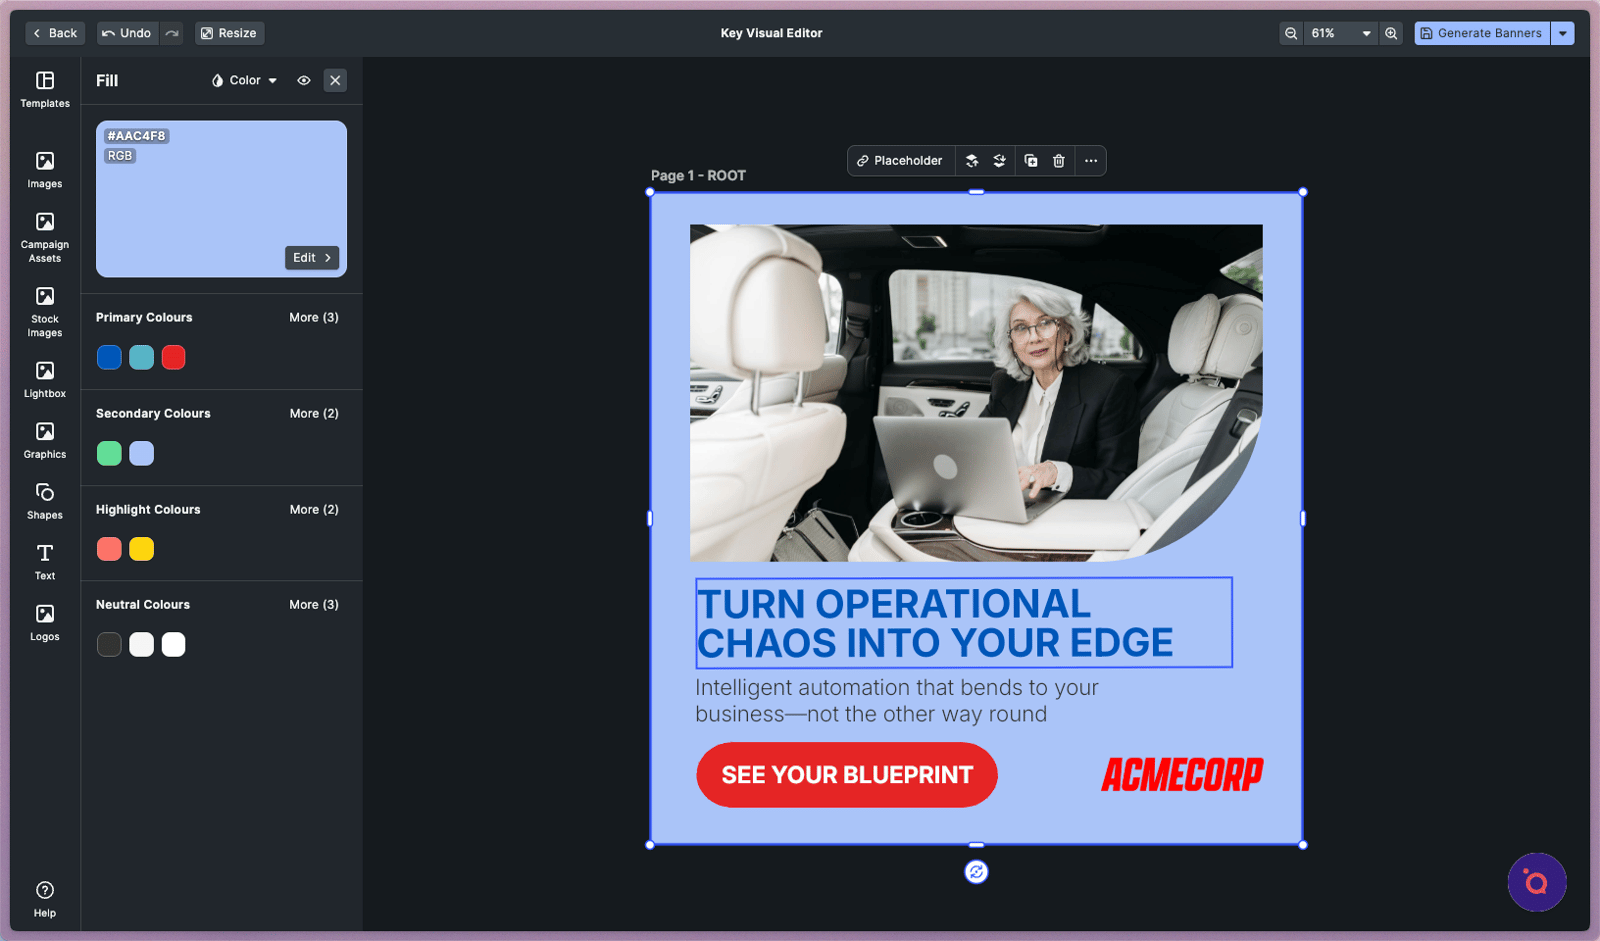Toggle fill visibility eye icon
1600x941 pixels.
tap(304, 80)
